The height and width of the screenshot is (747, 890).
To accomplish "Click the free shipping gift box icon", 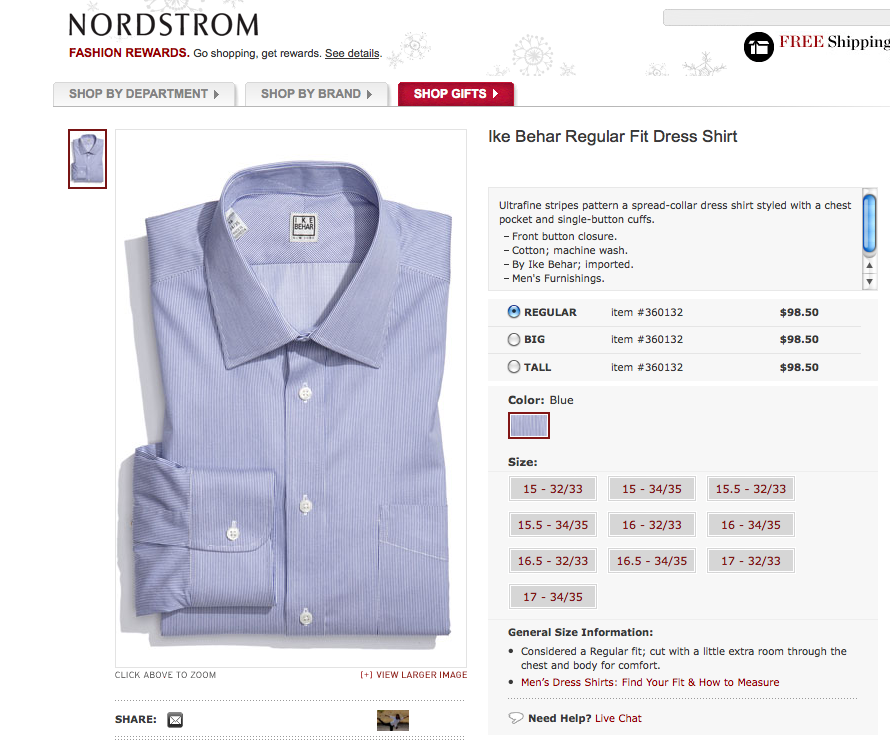I will (758, 47).
